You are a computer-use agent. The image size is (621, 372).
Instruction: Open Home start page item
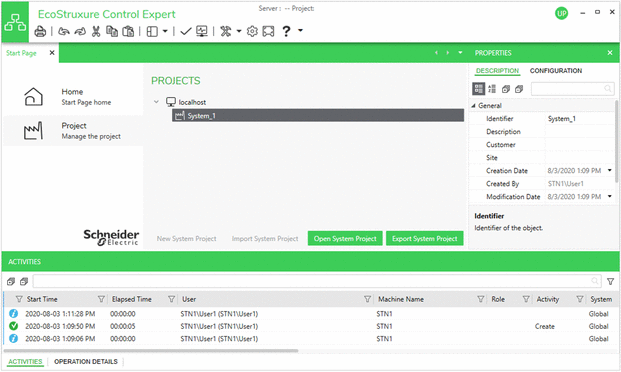[73, 97]
